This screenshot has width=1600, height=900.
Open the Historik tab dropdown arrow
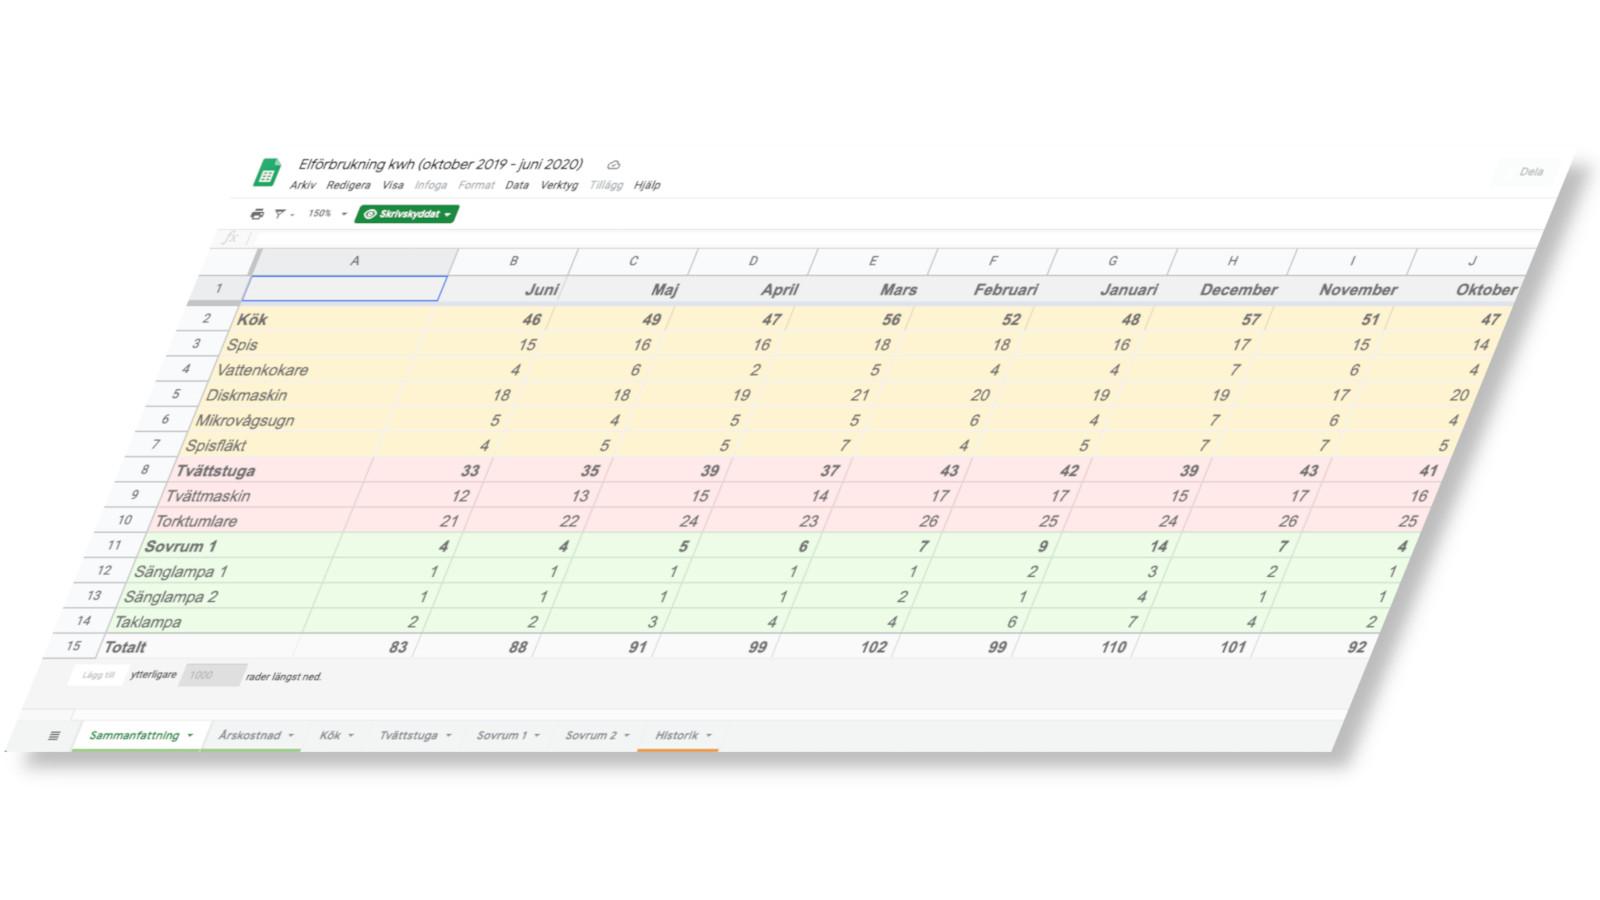pyautogui.click(x=708, y=736)
